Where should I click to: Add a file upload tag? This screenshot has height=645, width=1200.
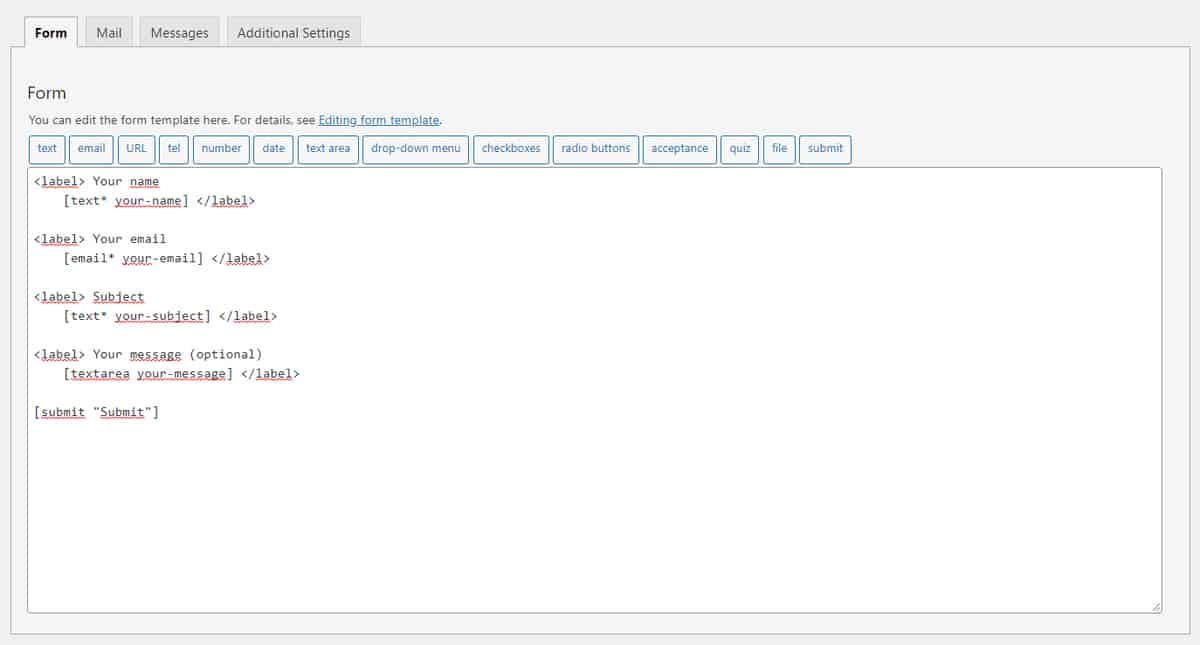click(x=779, y=149)
